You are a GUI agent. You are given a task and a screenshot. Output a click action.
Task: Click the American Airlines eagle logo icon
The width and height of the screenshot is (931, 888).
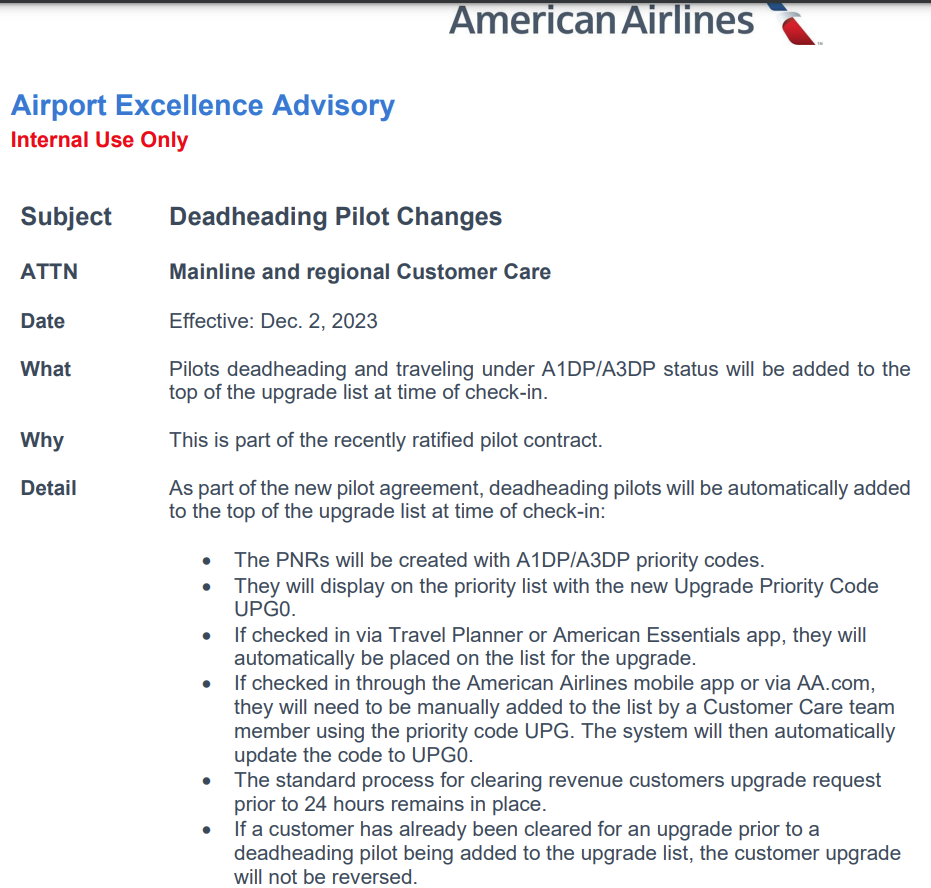[x=794, y=24]
